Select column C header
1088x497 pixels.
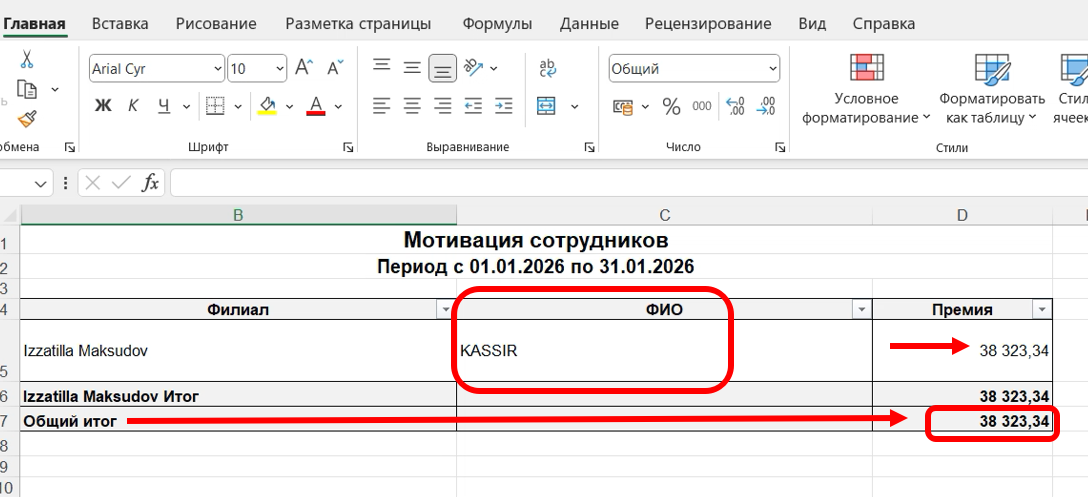(x=664, y=216)
